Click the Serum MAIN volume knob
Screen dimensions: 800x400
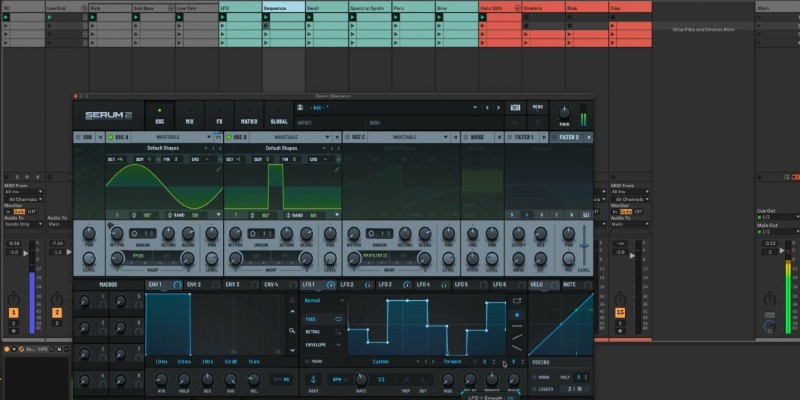(564, 112)
